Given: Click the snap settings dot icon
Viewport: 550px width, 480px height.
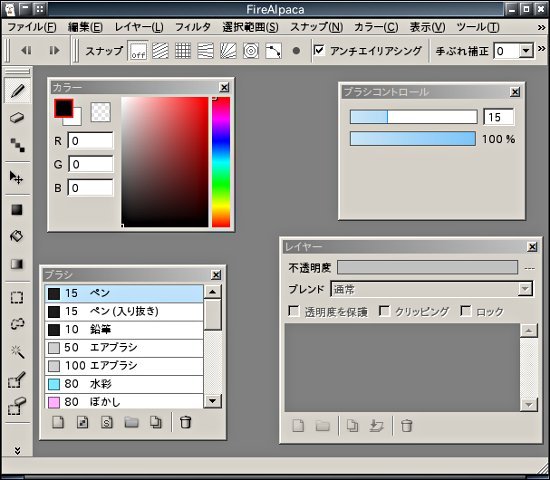Looking at the screenshot, I should click(296, 51).
